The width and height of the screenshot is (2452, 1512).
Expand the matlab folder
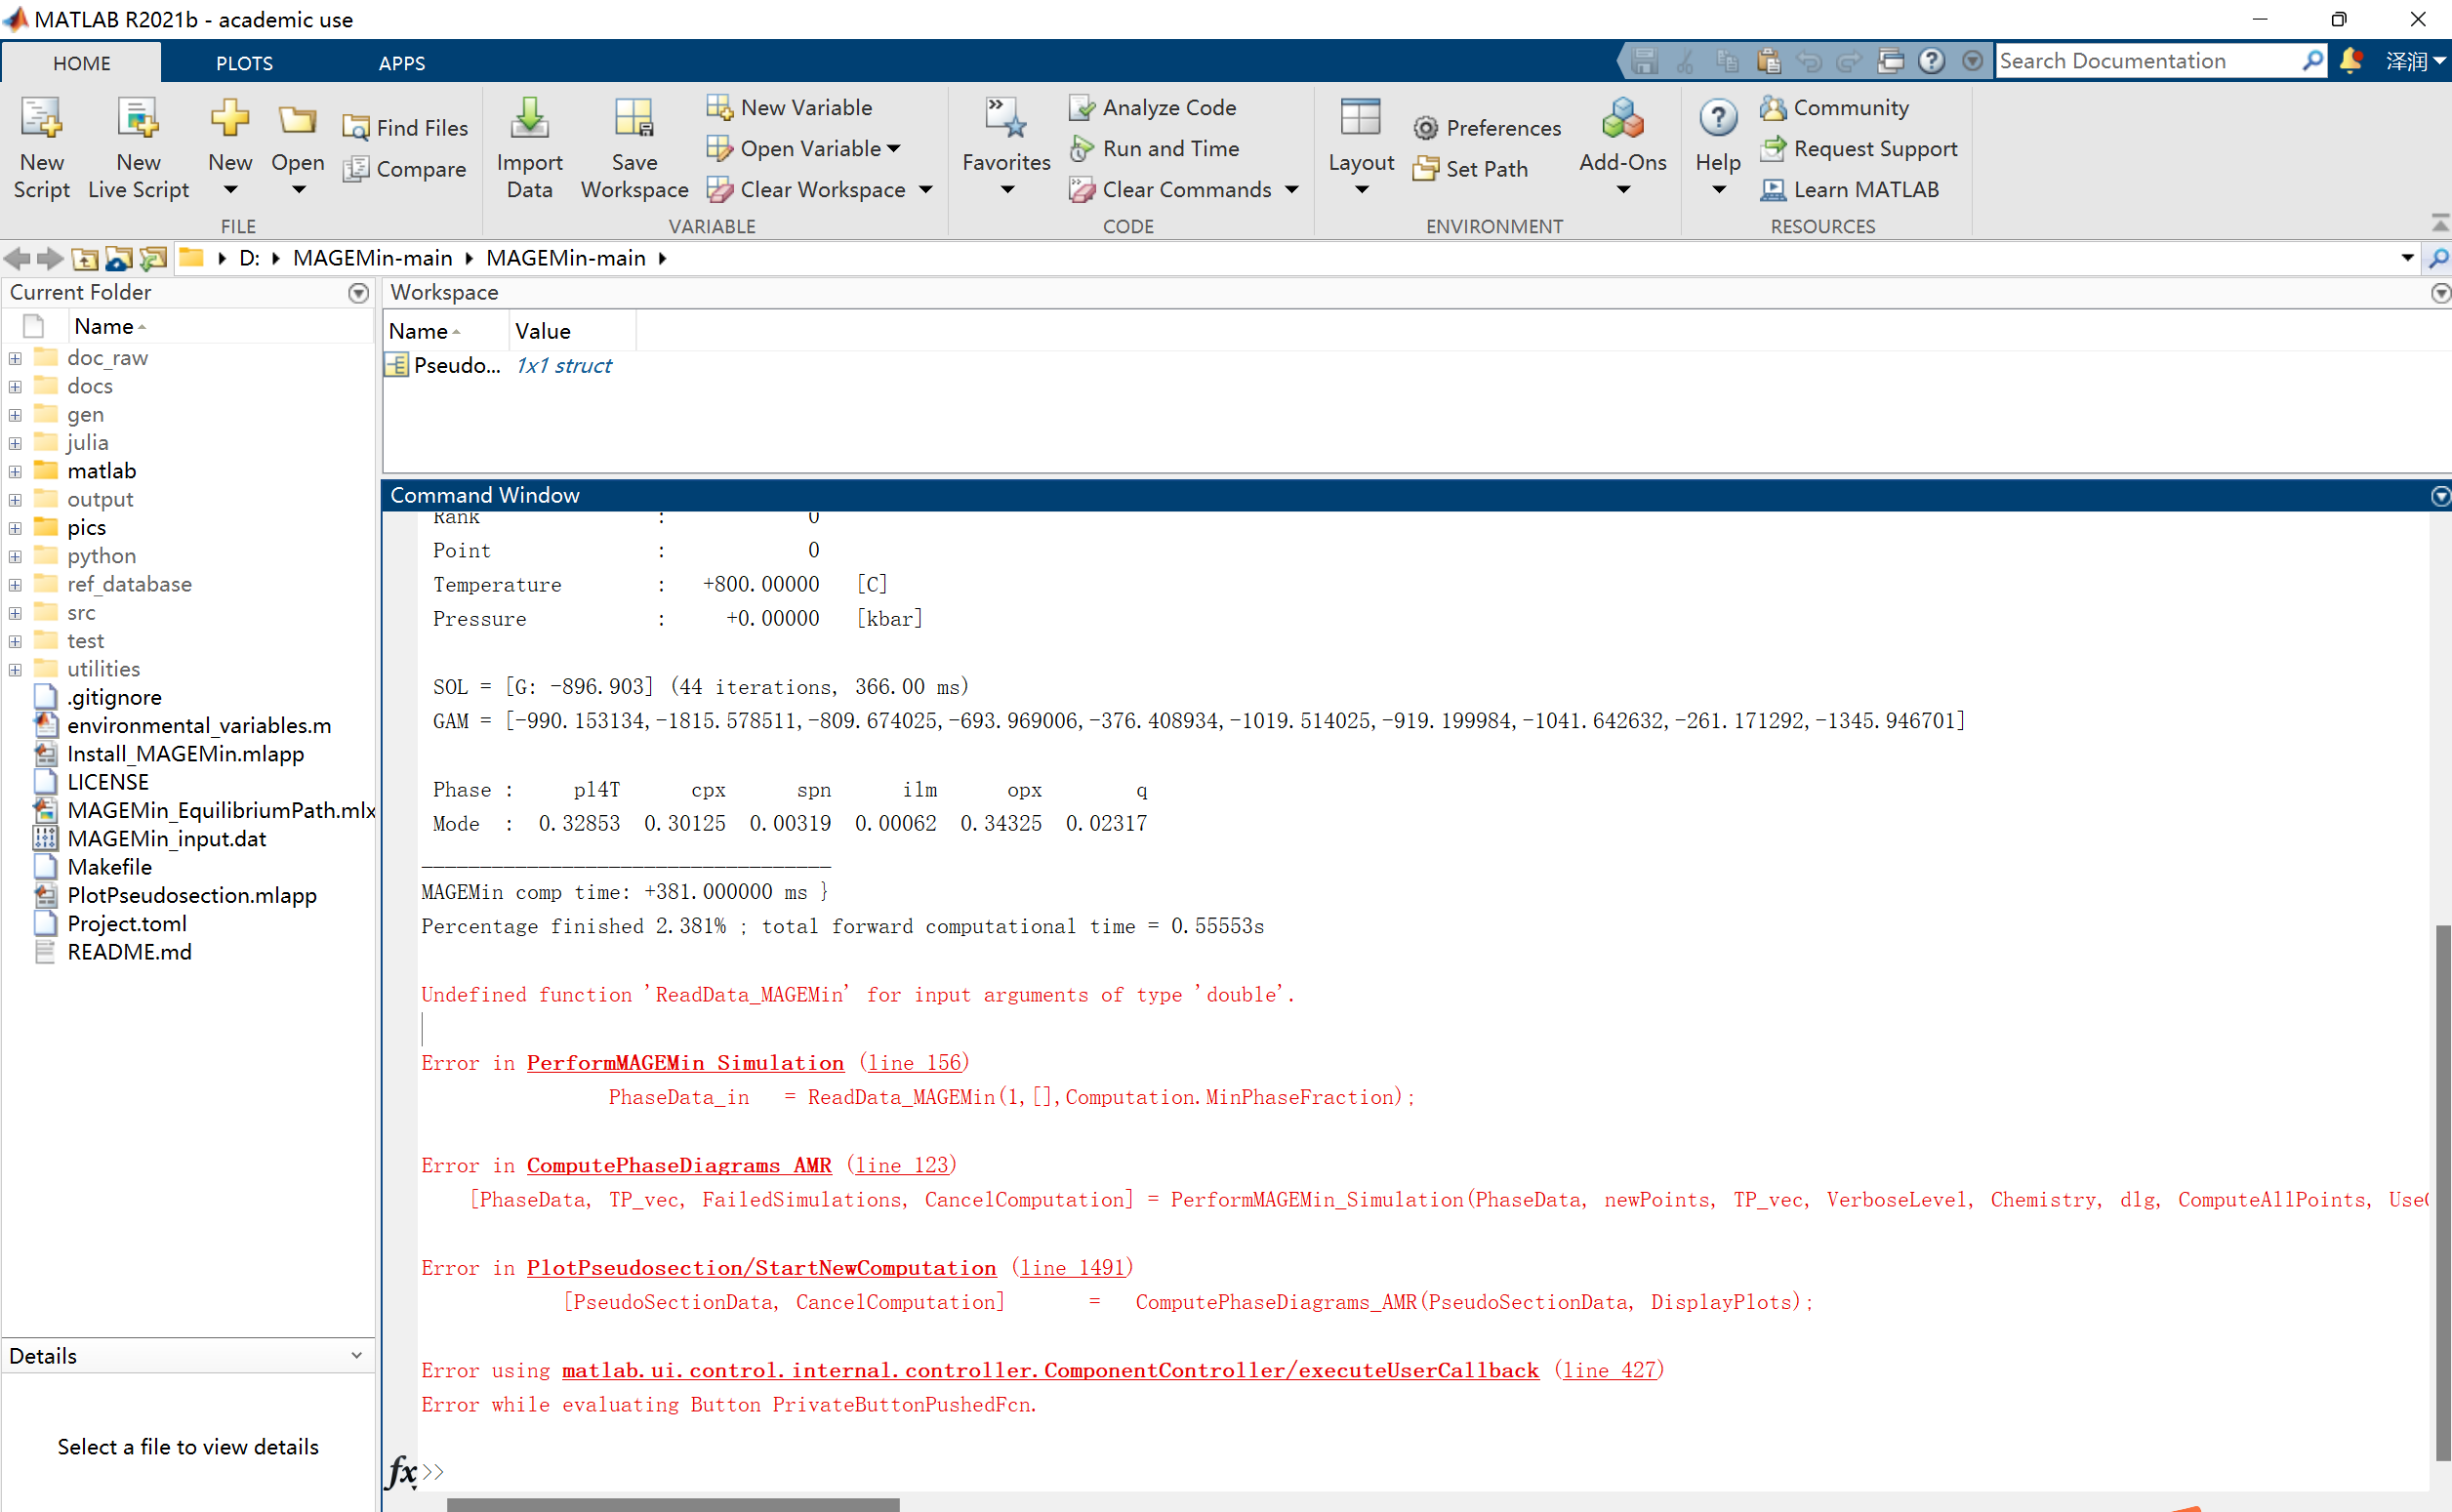point(15,470)
